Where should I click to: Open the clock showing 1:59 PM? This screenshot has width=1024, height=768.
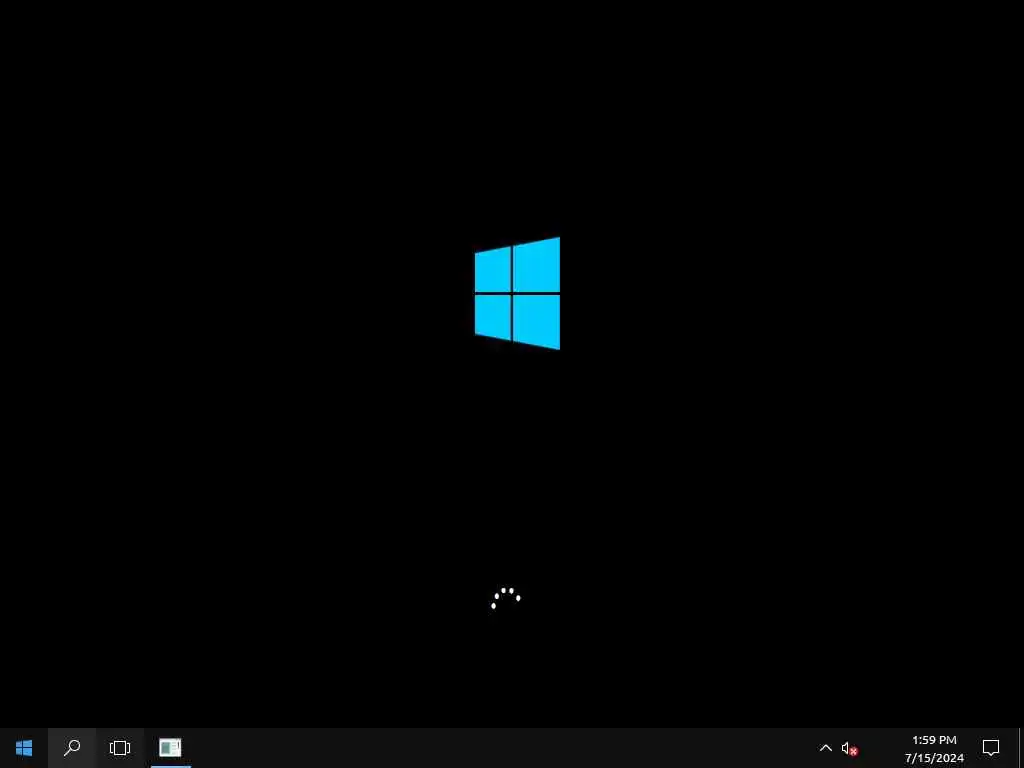click(934, 748)
